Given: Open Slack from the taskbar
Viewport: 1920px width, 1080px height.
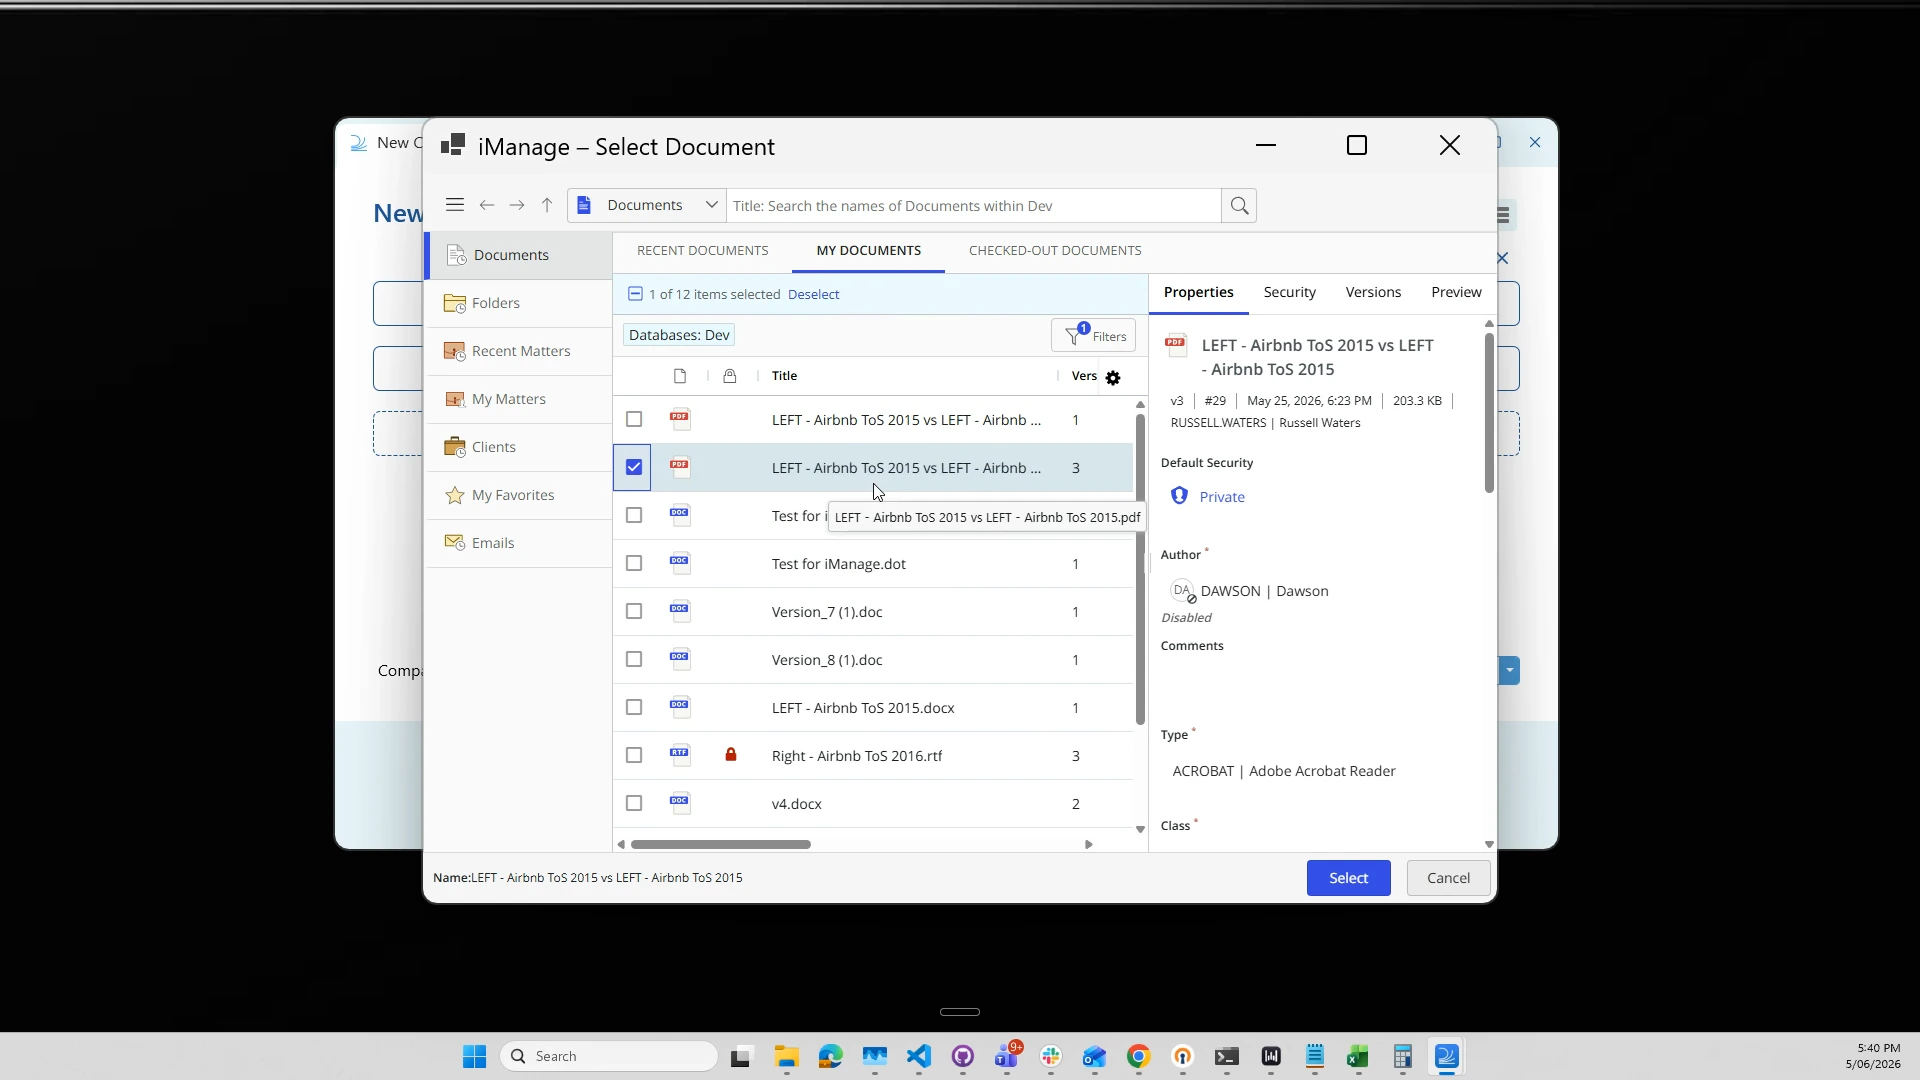Looking at the screenshot, I should pyautogui.click(x=1051, y=1057).
